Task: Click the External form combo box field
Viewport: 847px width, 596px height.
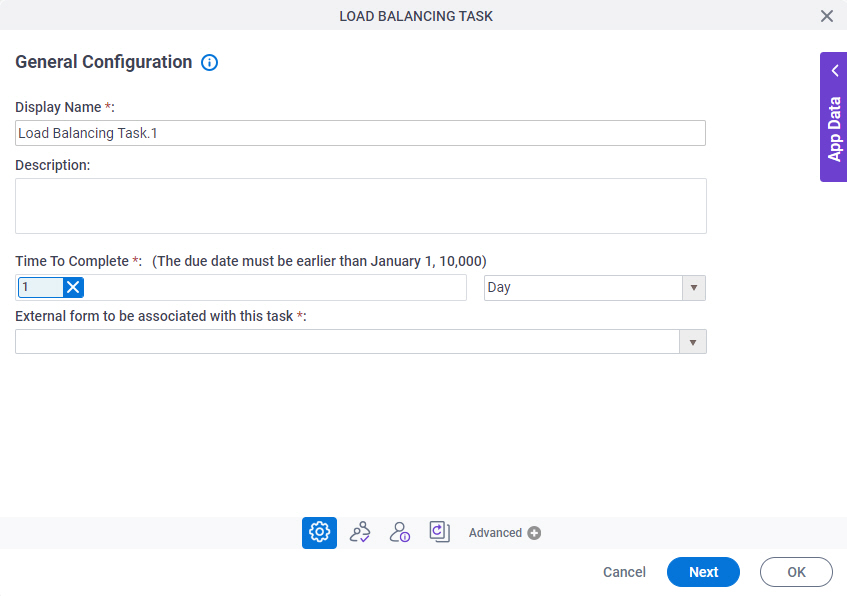Action: (347, 342)
